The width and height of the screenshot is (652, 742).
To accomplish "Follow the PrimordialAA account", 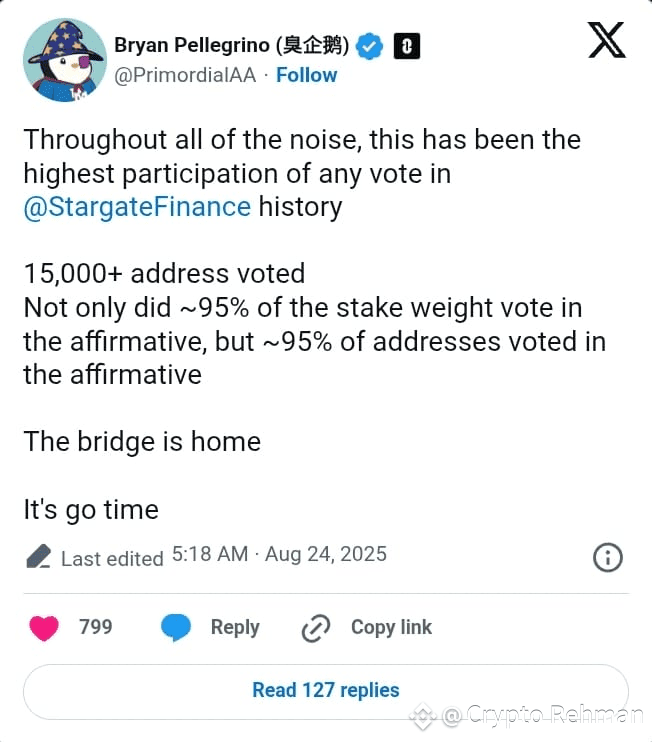I will (x=306, y=75).
